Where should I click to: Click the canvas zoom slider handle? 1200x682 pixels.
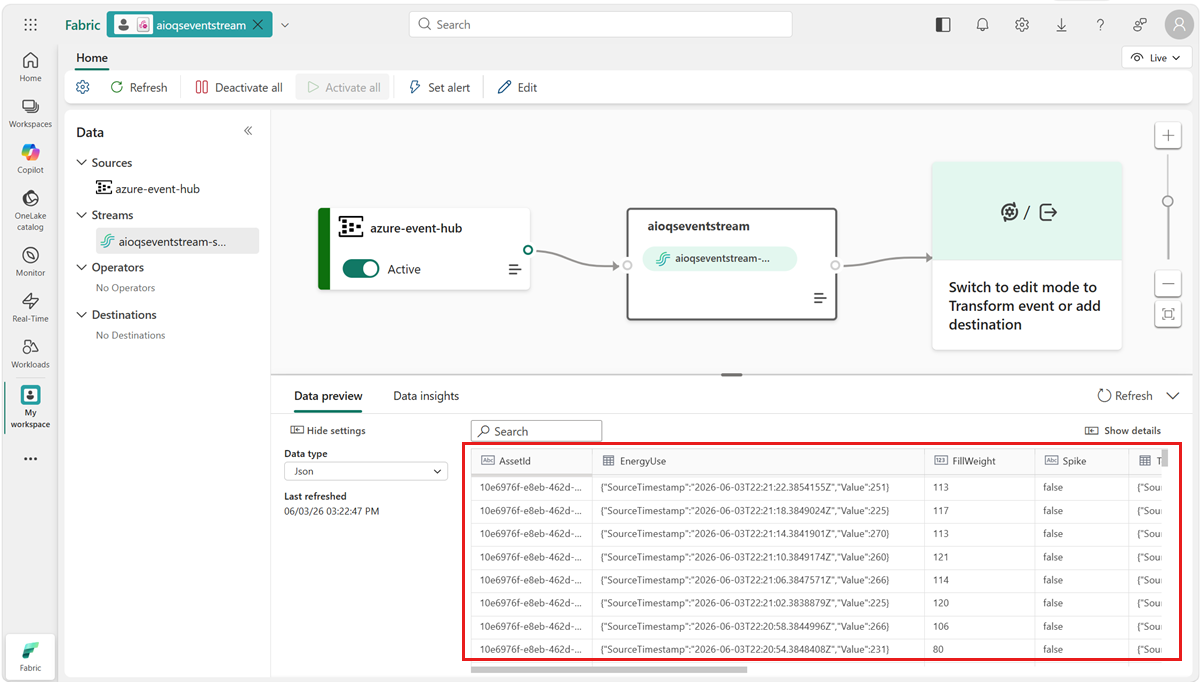(x=1168, y=201)
